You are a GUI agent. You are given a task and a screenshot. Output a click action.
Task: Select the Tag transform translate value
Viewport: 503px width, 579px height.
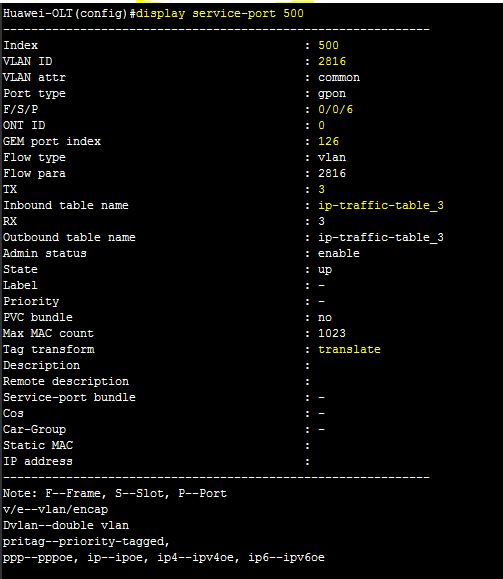pos(349,349)
